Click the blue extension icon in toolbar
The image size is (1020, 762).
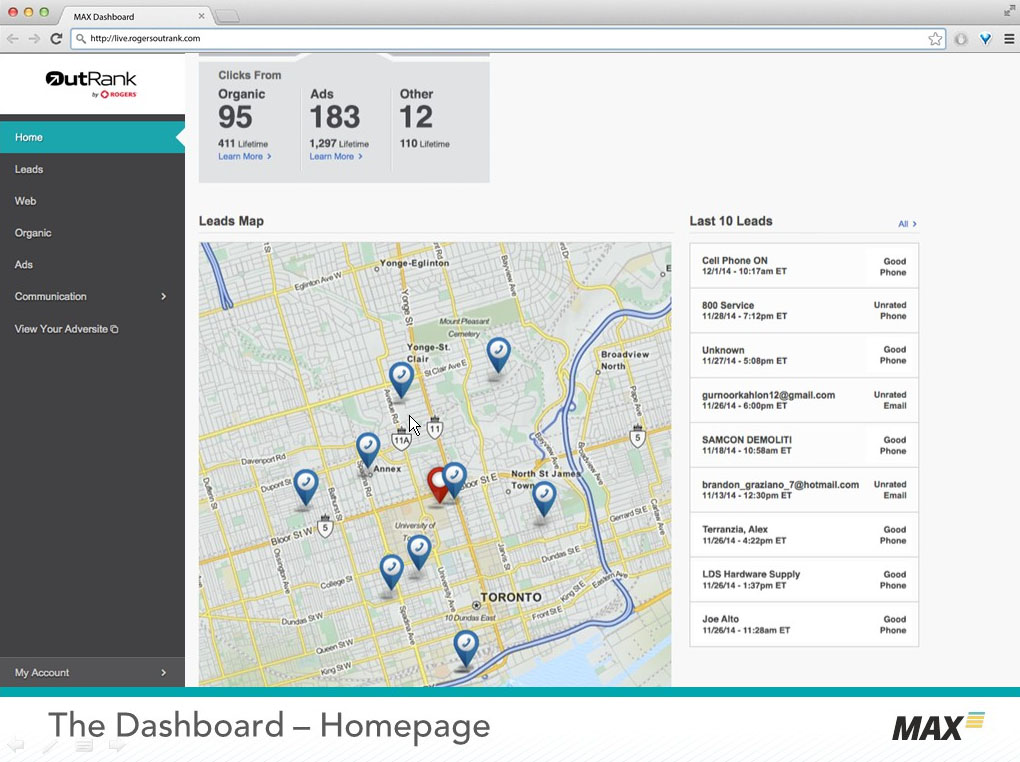(986, 39)
